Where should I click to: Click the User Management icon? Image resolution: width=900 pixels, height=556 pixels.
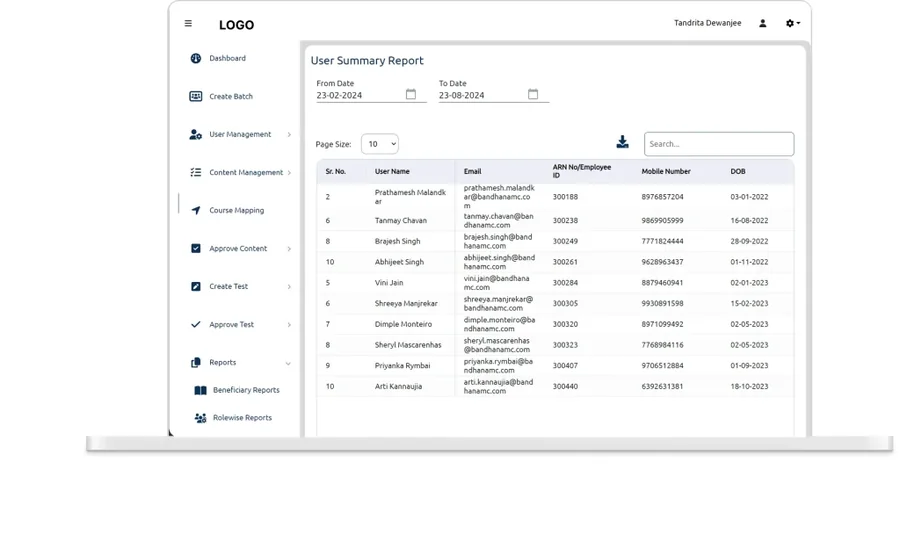point(196,135)
